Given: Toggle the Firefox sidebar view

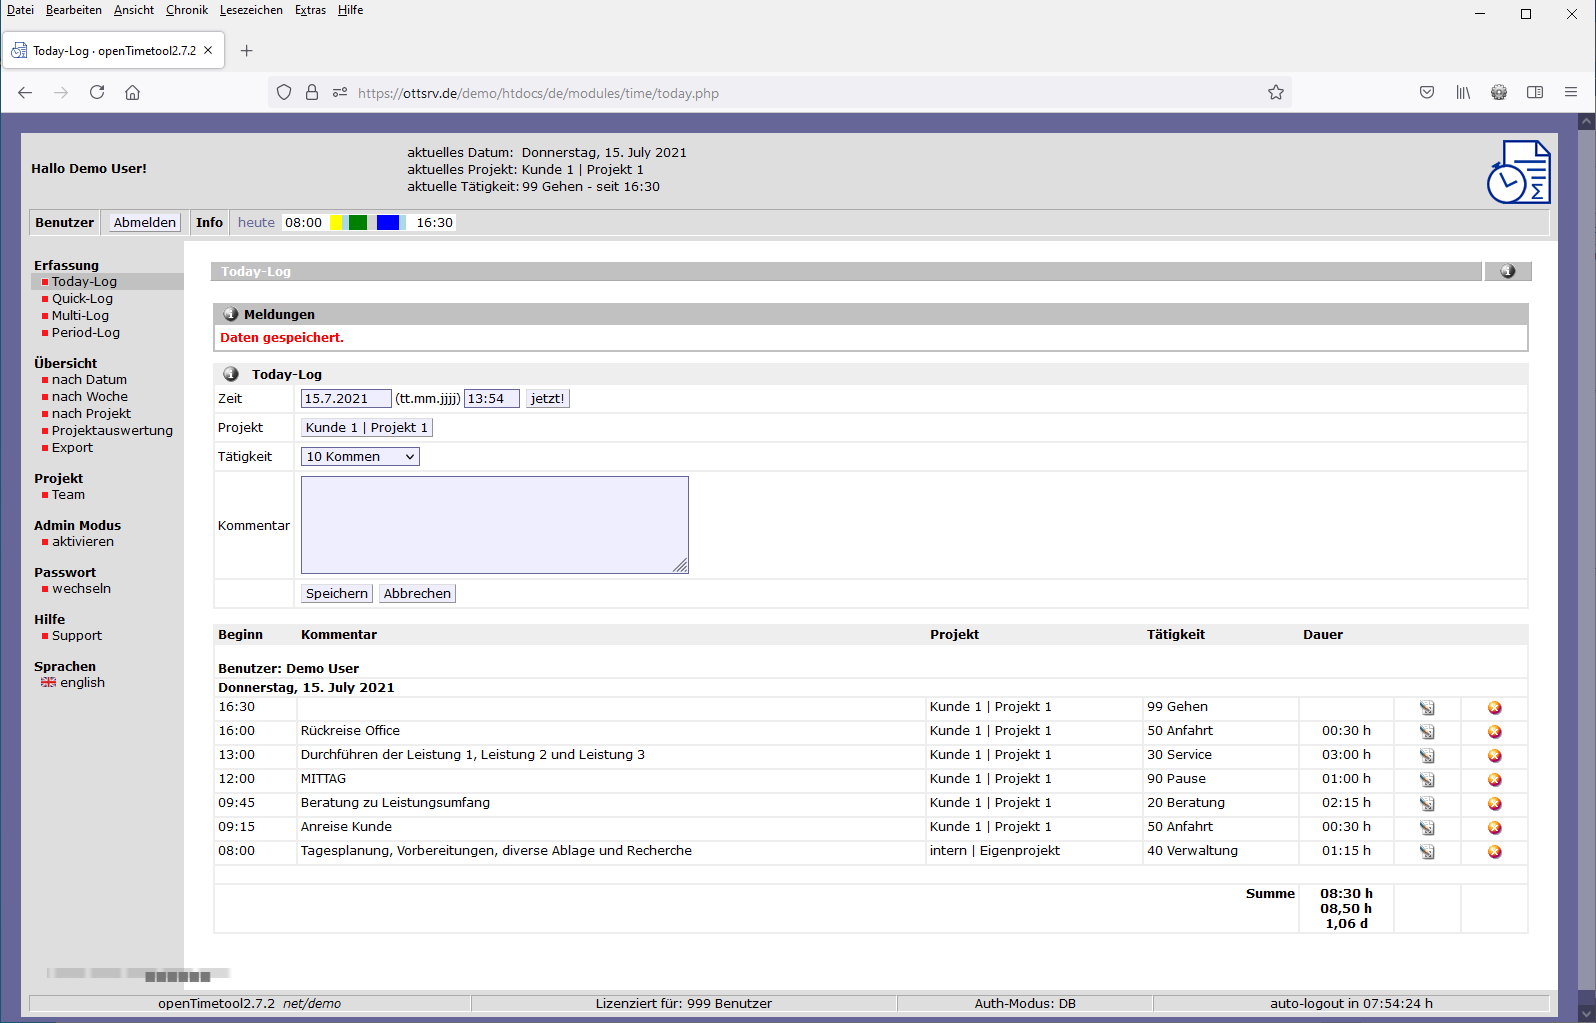Looking at the screenshot, I should [x=1535, y=92].
